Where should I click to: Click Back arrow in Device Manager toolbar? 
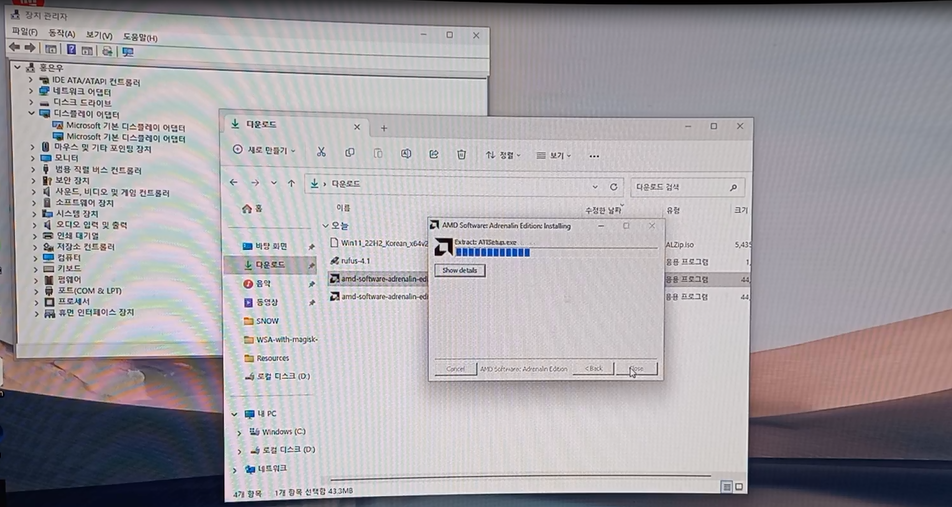pyautogui.click(x=14, y=48)
